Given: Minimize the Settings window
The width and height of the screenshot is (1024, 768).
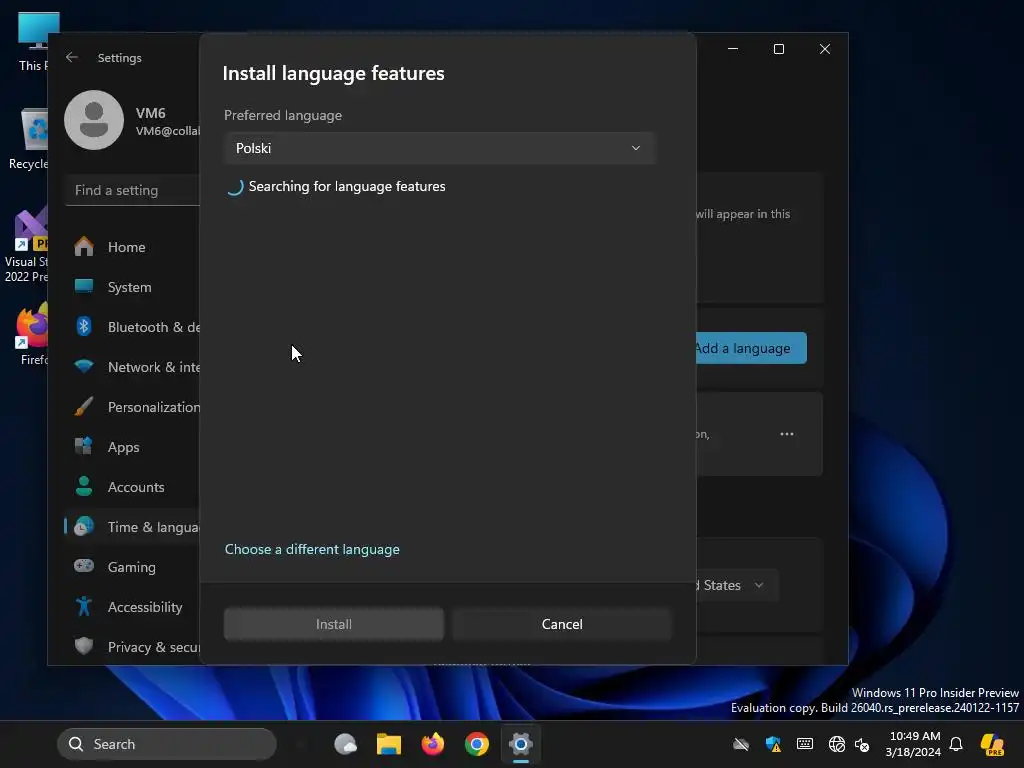Looking at the screenshot, I should pyautogui.click(x=733, y=49).
